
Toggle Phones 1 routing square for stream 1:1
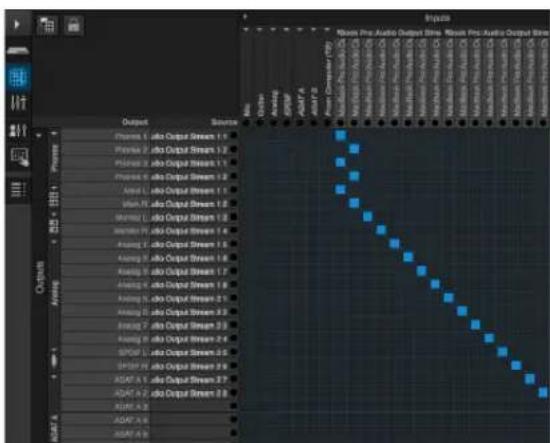coord(341,135)
